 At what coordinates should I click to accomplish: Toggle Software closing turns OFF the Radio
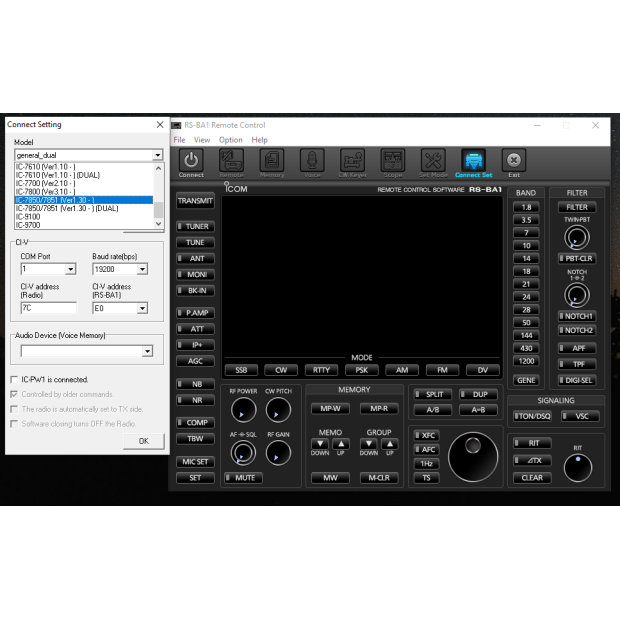point(14,424)
